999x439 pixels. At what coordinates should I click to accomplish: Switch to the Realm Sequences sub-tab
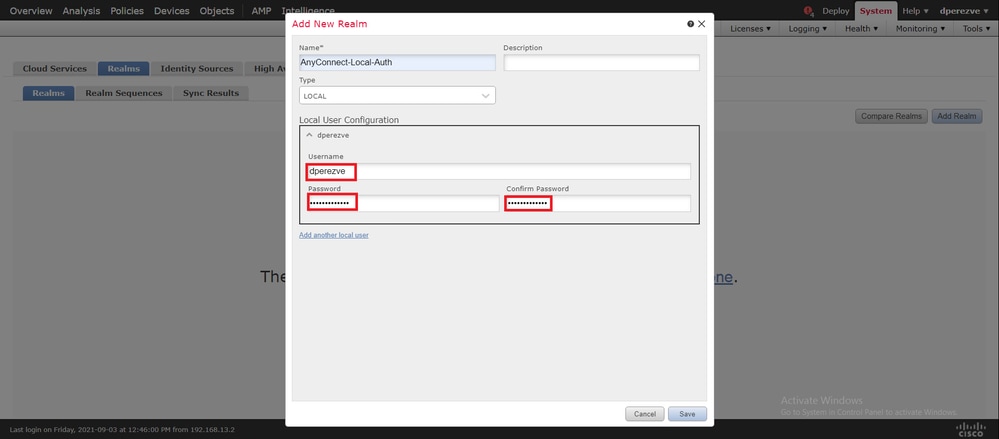(124, 93)
